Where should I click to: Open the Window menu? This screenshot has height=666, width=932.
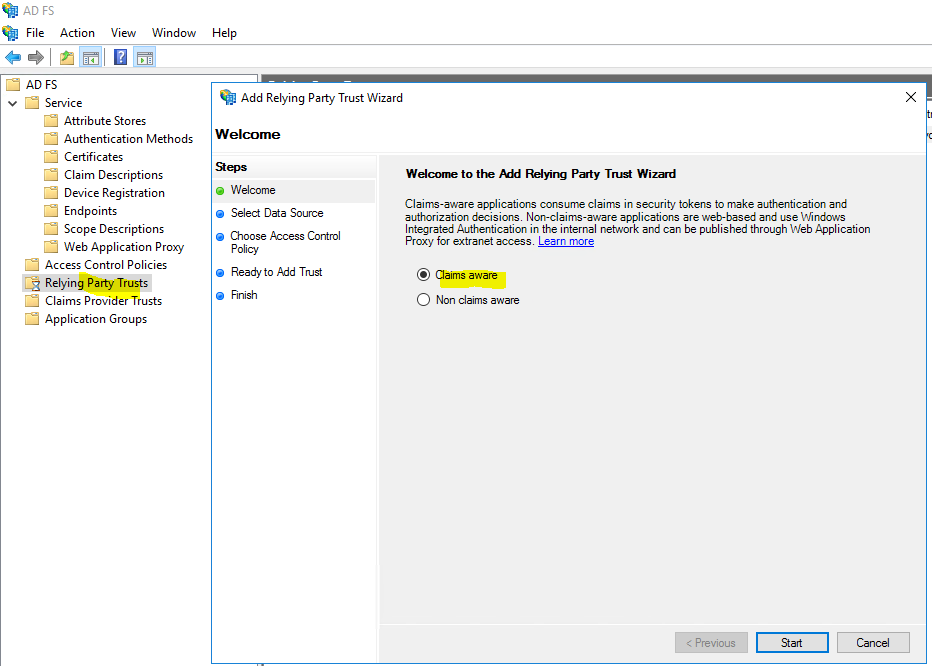pos(174,33)
